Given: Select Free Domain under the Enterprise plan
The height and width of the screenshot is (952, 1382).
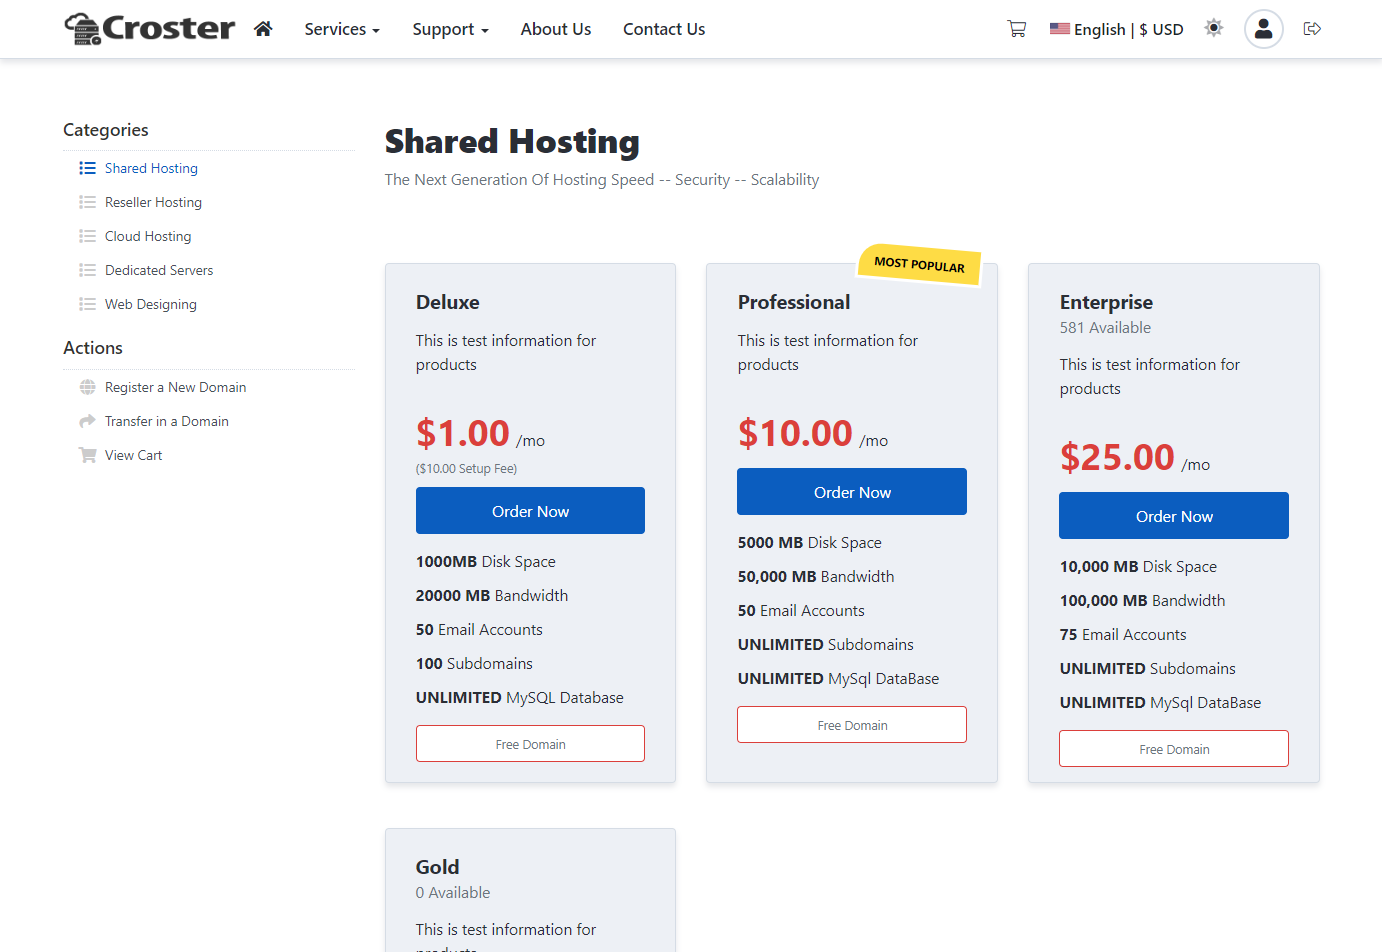Looking at the screenshot, I should [x=1173, y=749].
